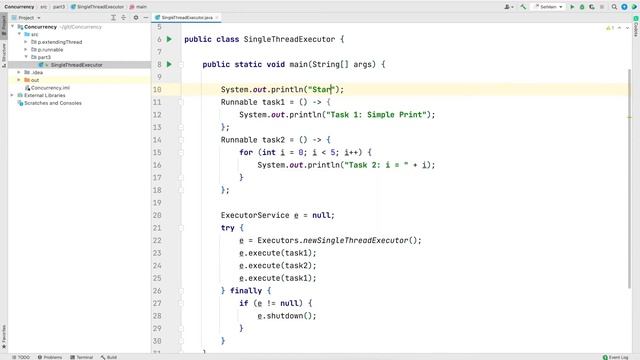
Task: Click the blue update icon at top right
Action: [x=624, y=7]
